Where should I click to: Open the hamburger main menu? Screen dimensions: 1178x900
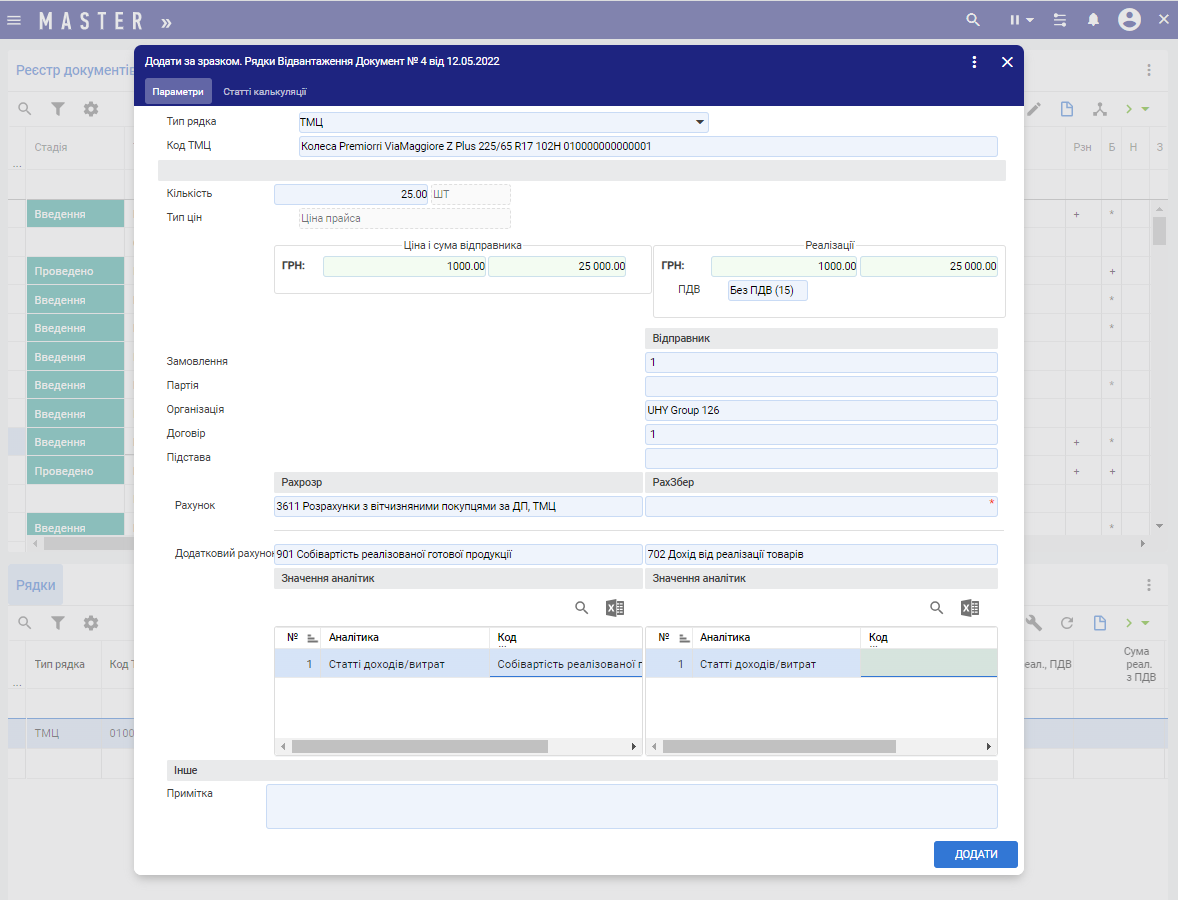click(x=14, y=20)
